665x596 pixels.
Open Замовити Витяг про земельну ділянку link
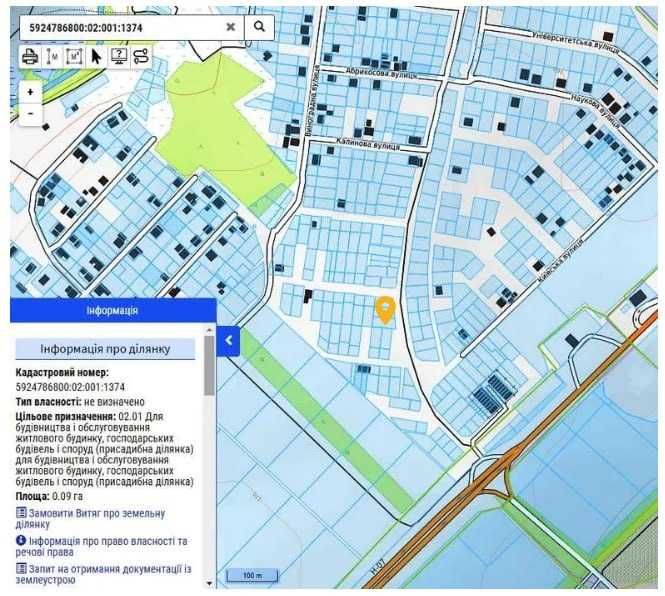(x=90, y=518)
